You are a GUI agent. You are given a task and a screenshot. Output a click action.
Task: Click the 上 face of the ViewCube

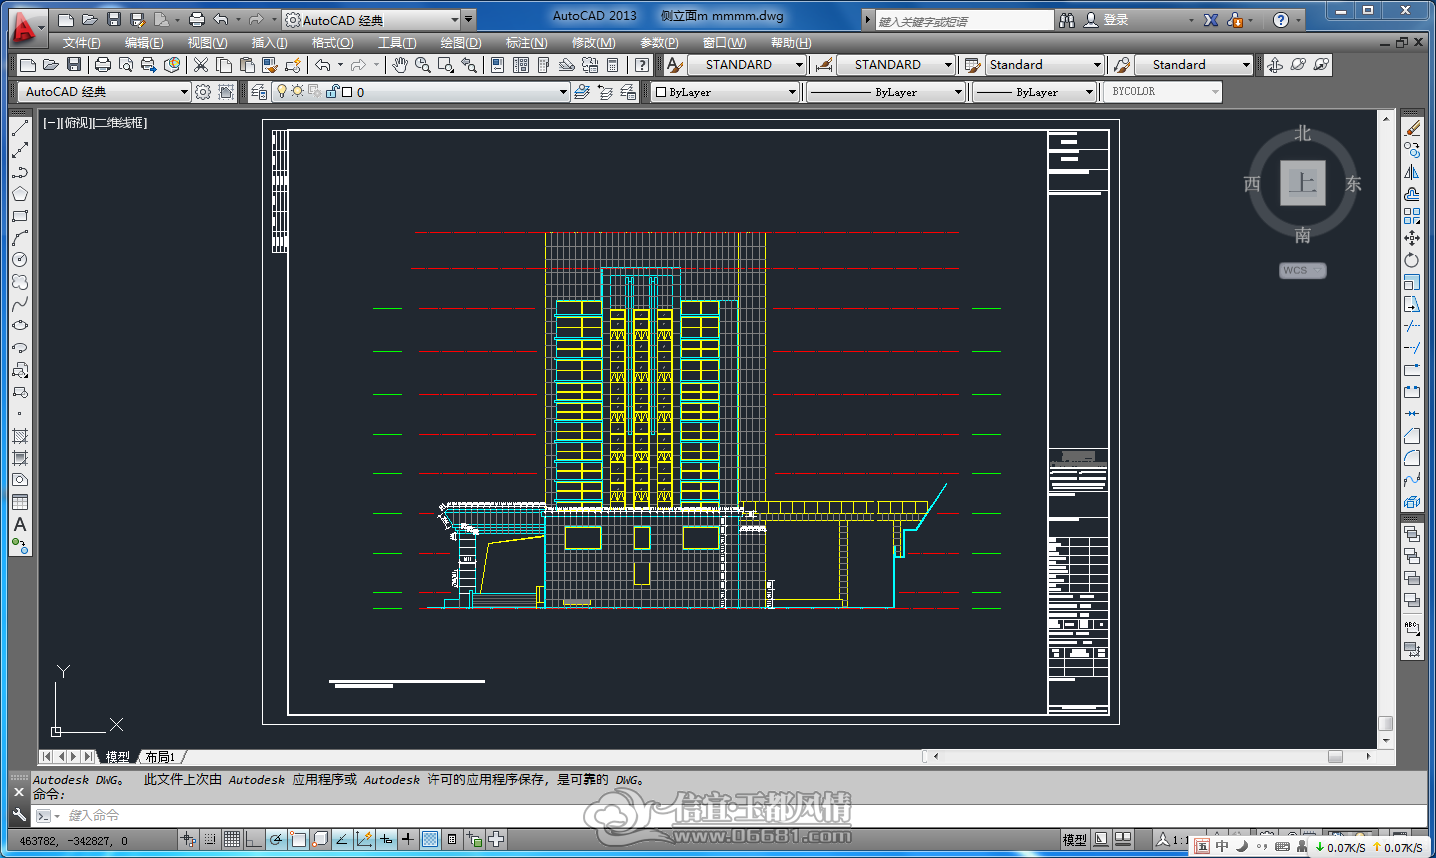tap(1303, 183)
